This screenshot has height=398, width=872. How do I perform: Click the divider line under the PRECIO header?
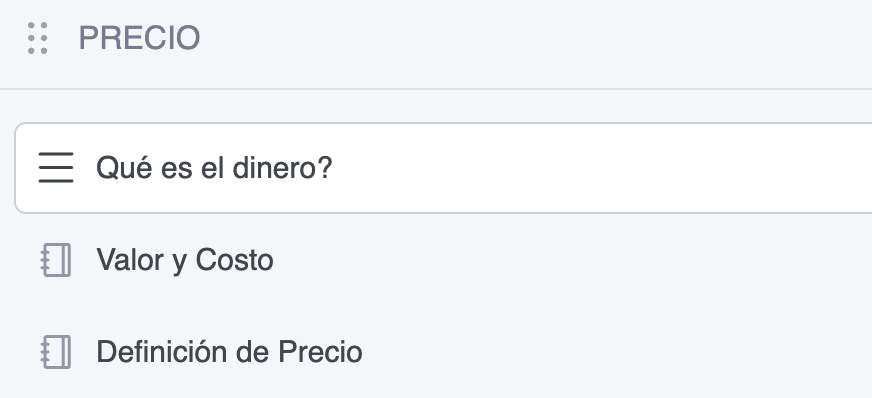[436, 89]
